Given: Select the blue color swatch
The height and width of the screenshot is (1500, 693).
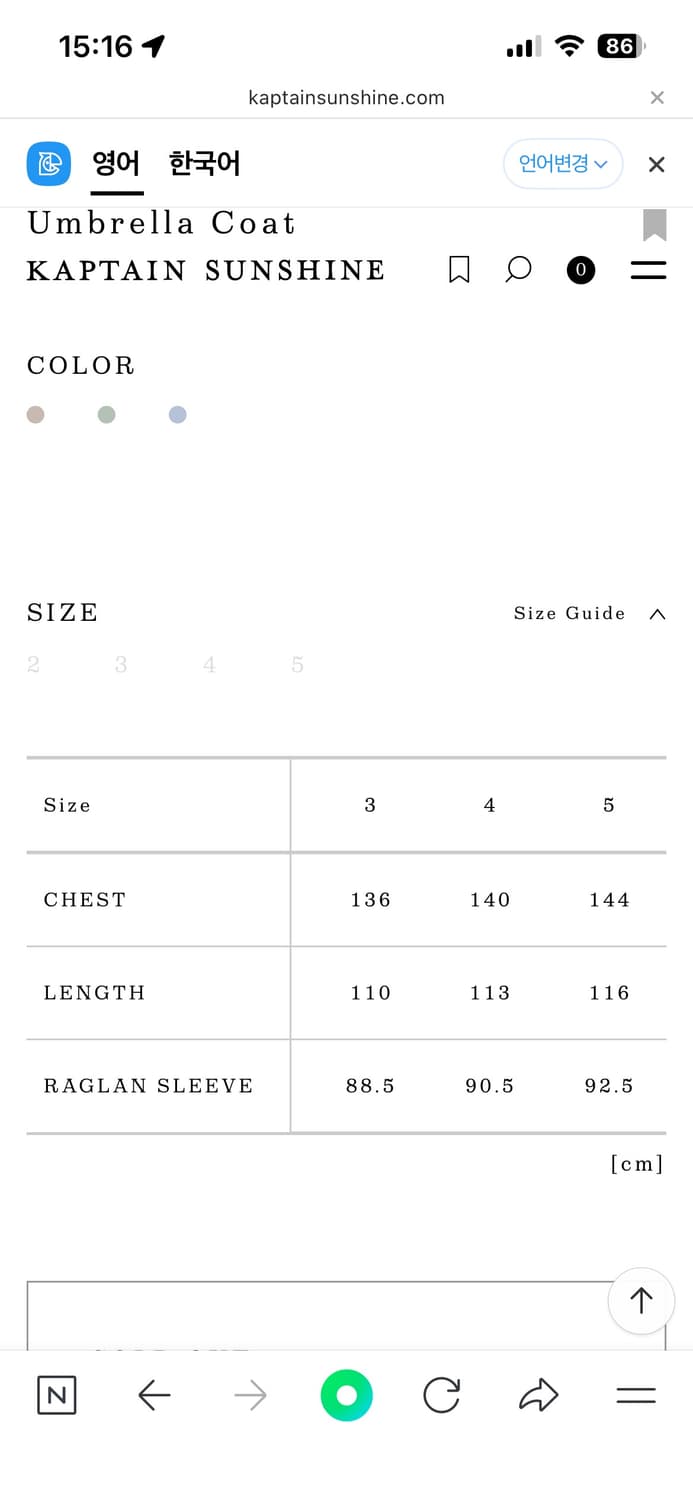Looking at the screenshot, I should 177,414.
